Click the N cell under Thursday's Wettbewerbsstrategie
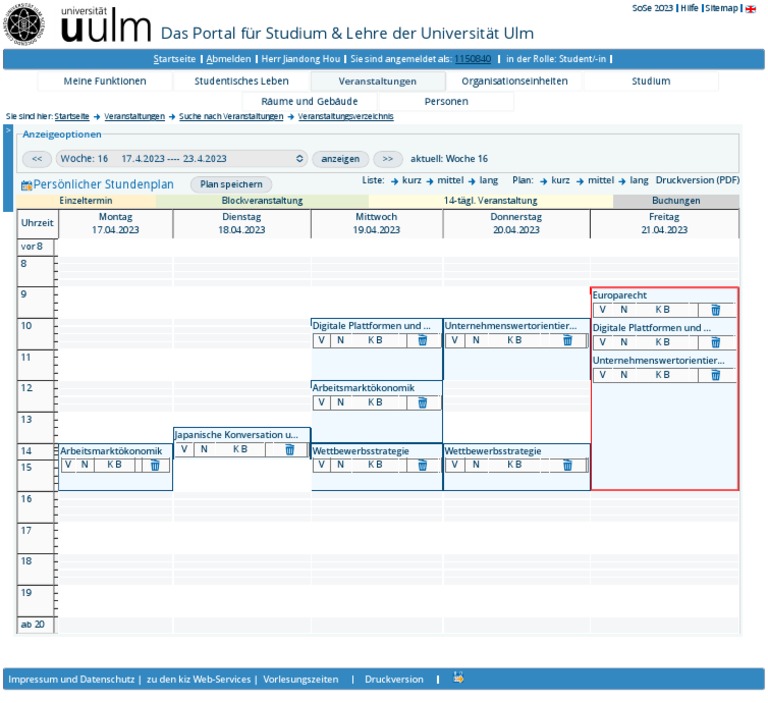 tap(476, 465)
